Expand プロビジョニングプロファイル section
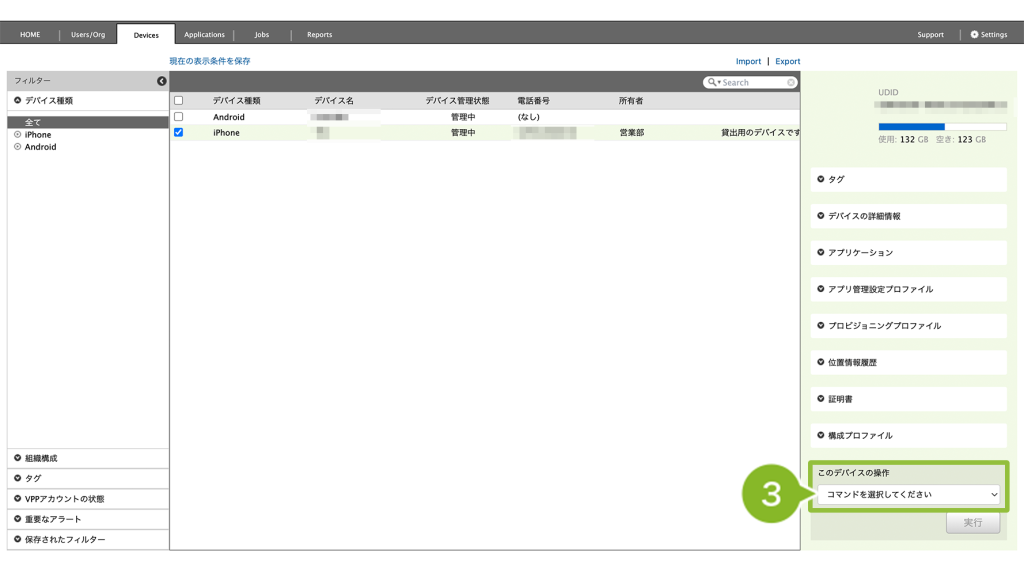This screenshot has height=576, width=1024. point(908,326)
